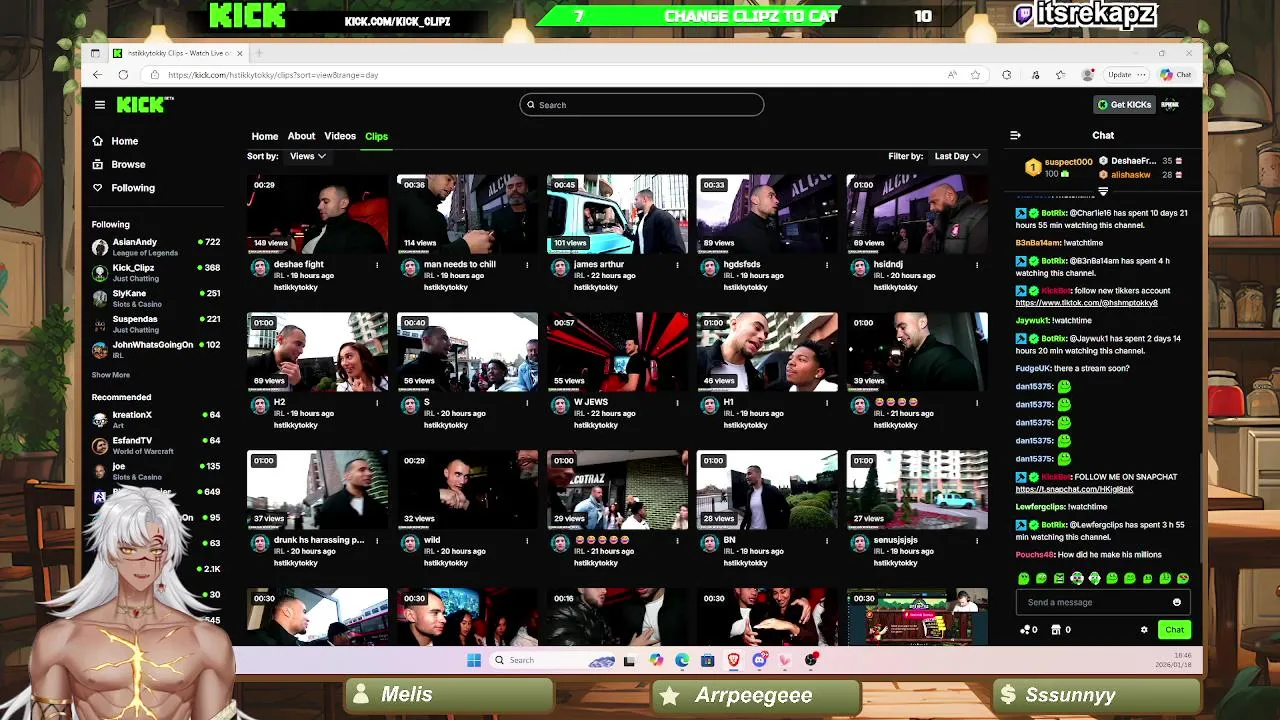This screenshot has height=720, width=1280.
Task: Open AsianAndy channel in Following list
Action: pyautogui.click(x=156, y=246)
